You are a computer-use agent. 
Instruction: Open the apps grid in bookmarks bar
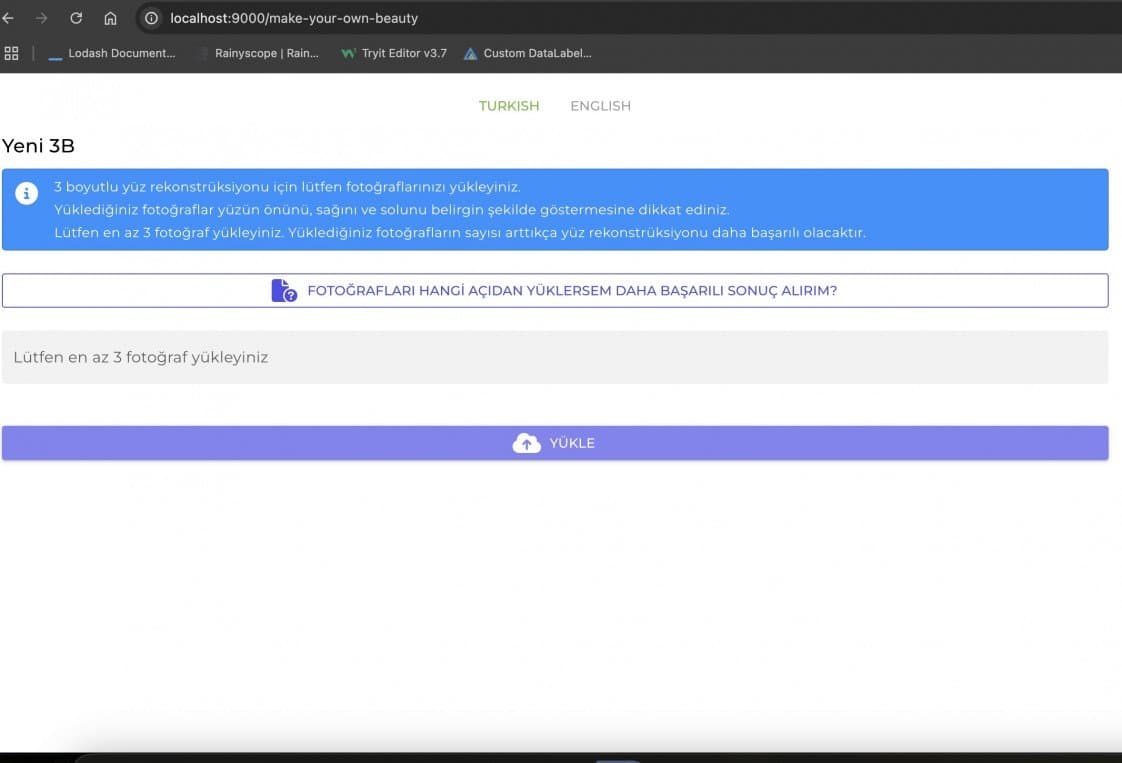pos(11,53)
